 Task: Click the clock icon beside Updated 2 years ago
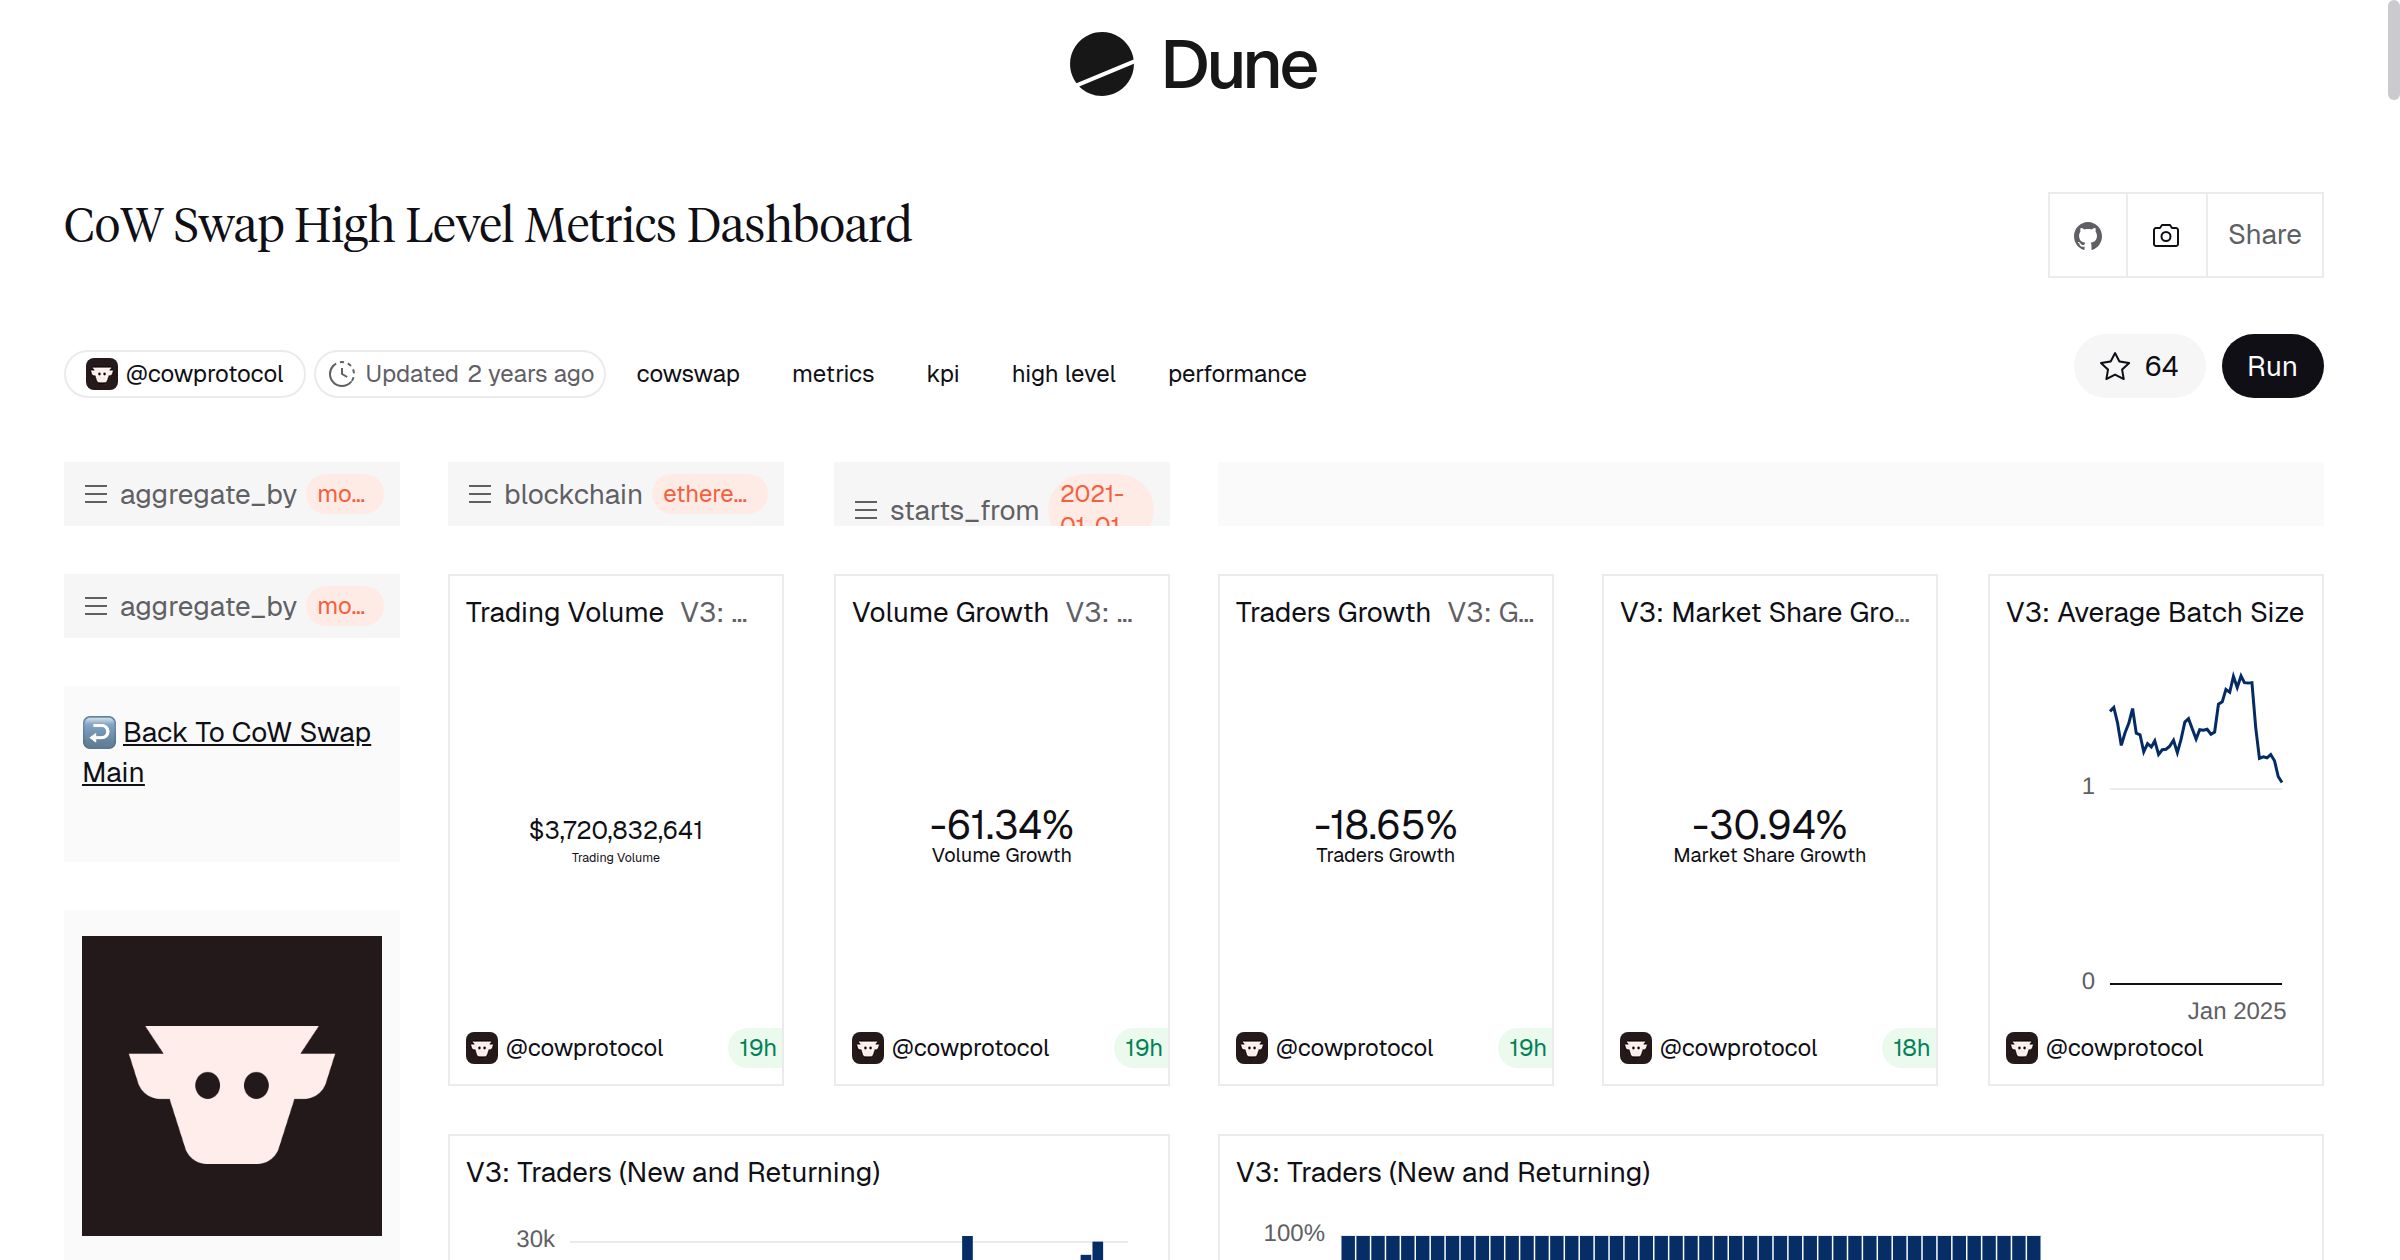coord(341,372)
